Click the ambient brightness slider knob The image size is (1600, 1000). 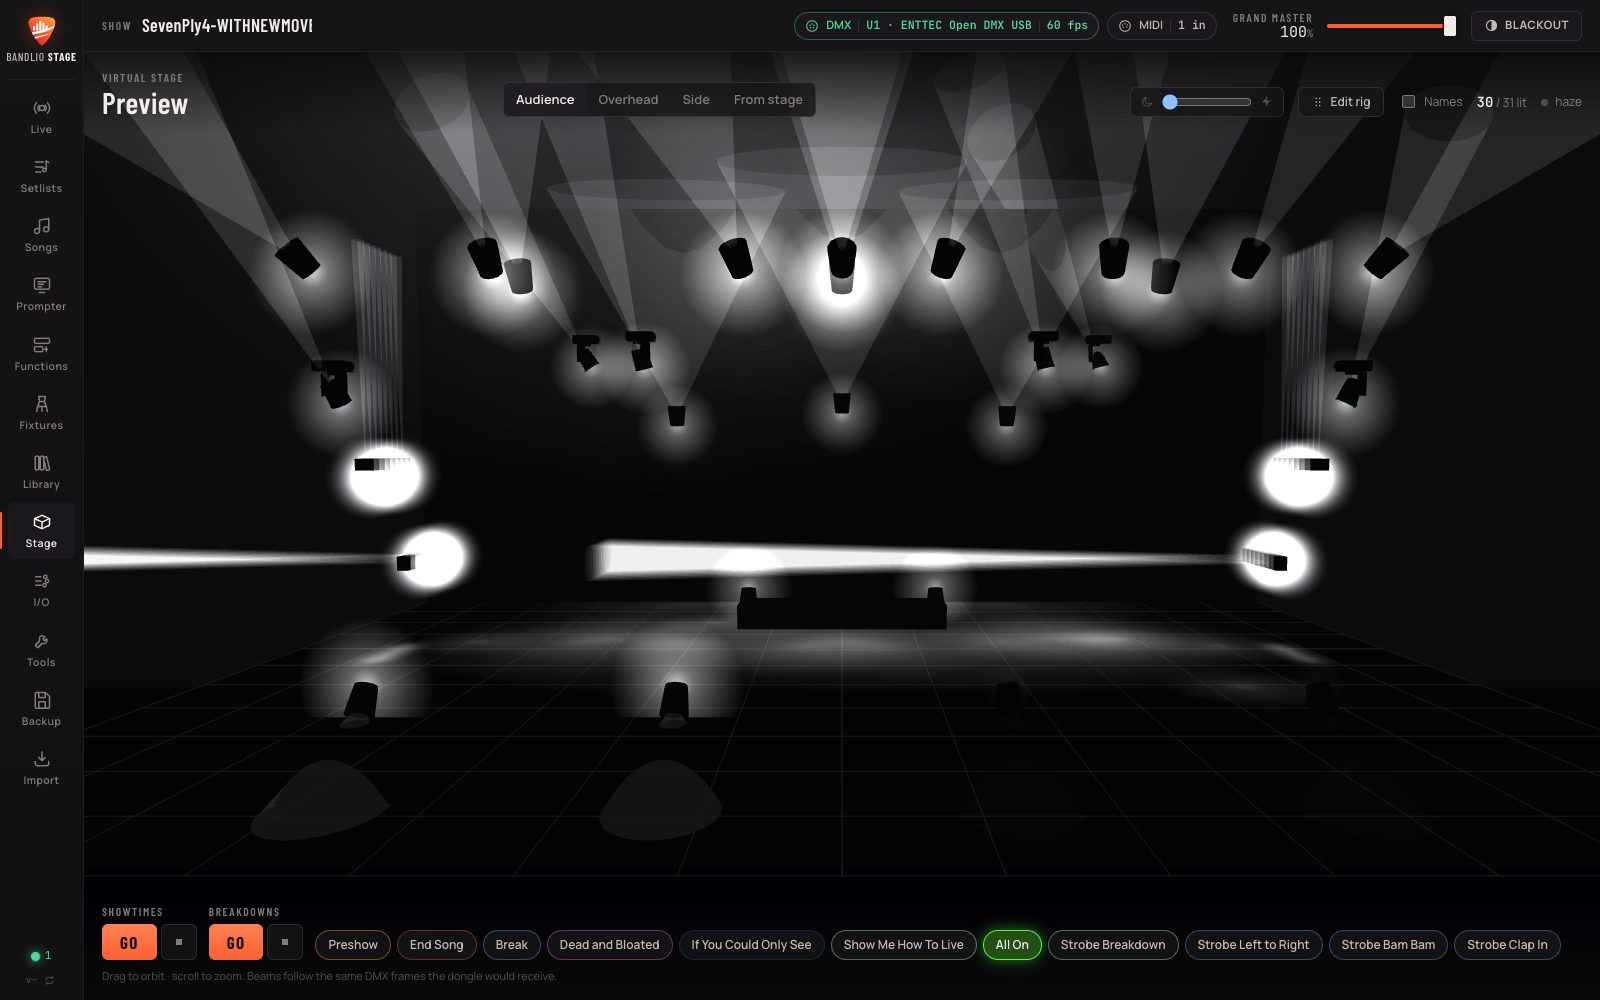pyautogui.click(x=1170, y=102)
